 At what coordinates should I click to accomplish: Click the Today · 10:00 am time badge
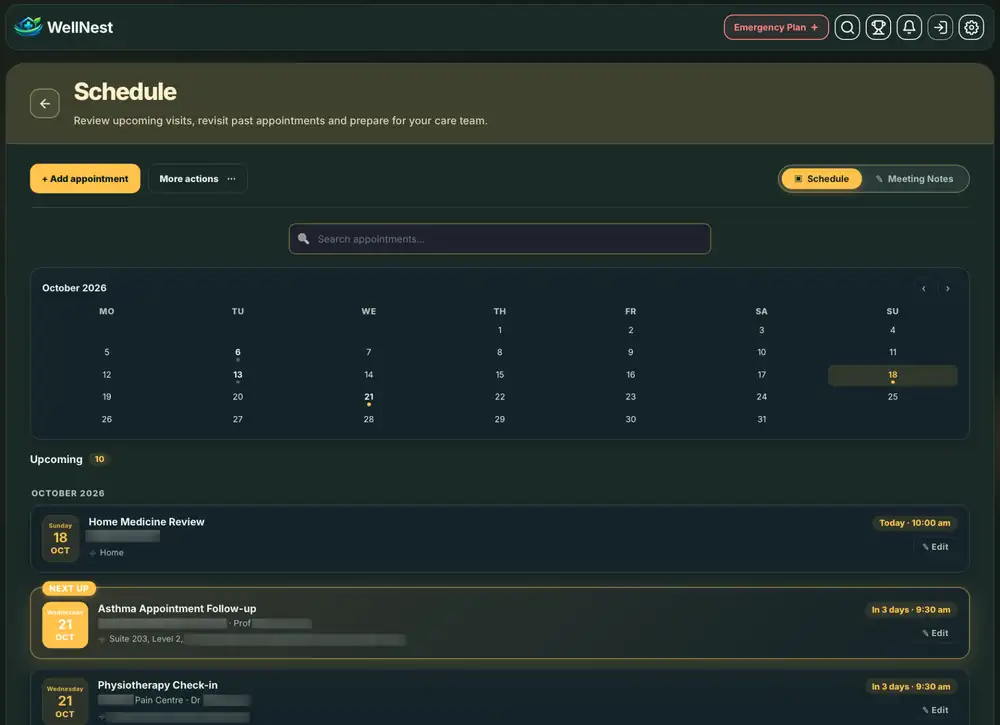pyautogui.click(x=915, y=523)
